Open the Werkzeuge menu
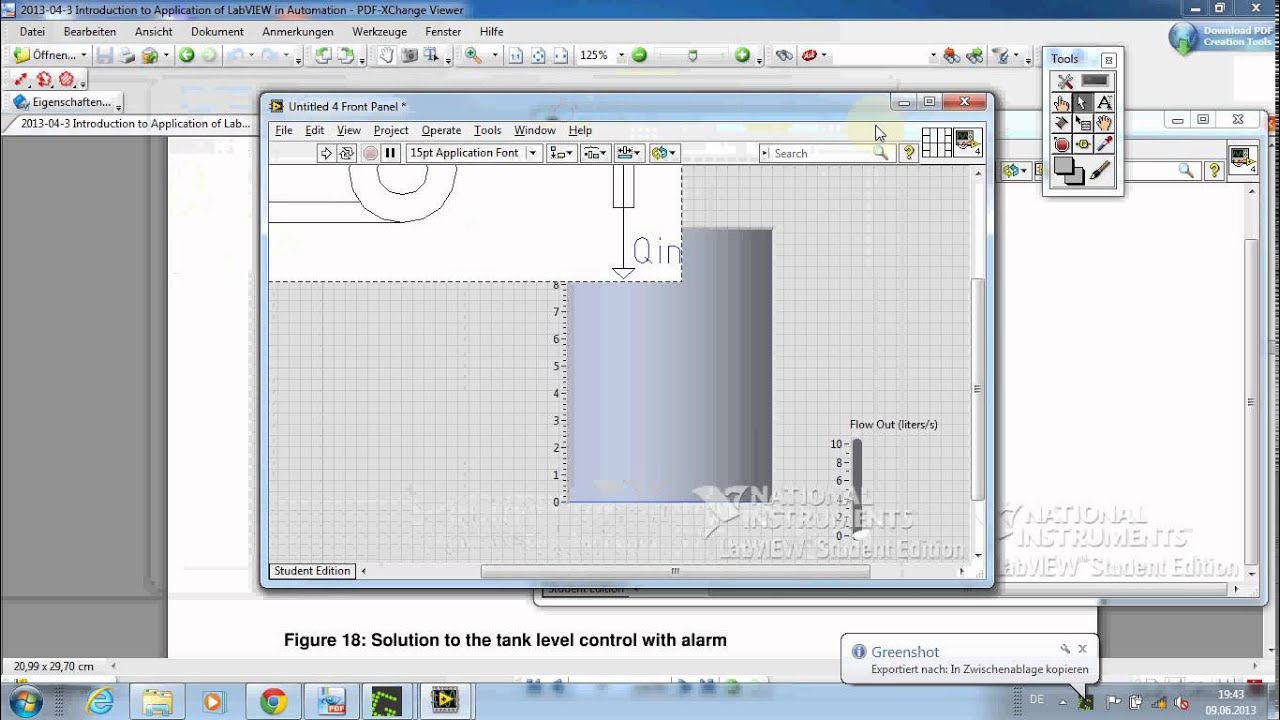 coord(379,32)
